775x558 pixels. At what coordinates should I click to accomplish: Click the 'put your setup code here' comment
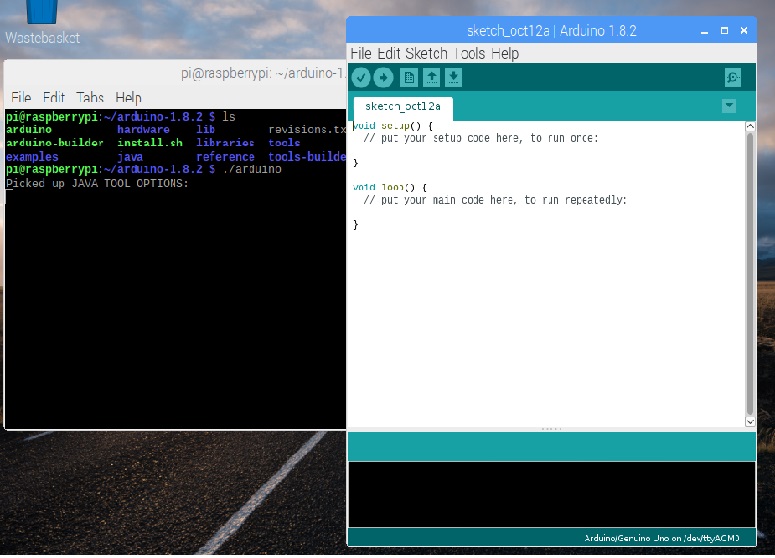coord(480,138)
